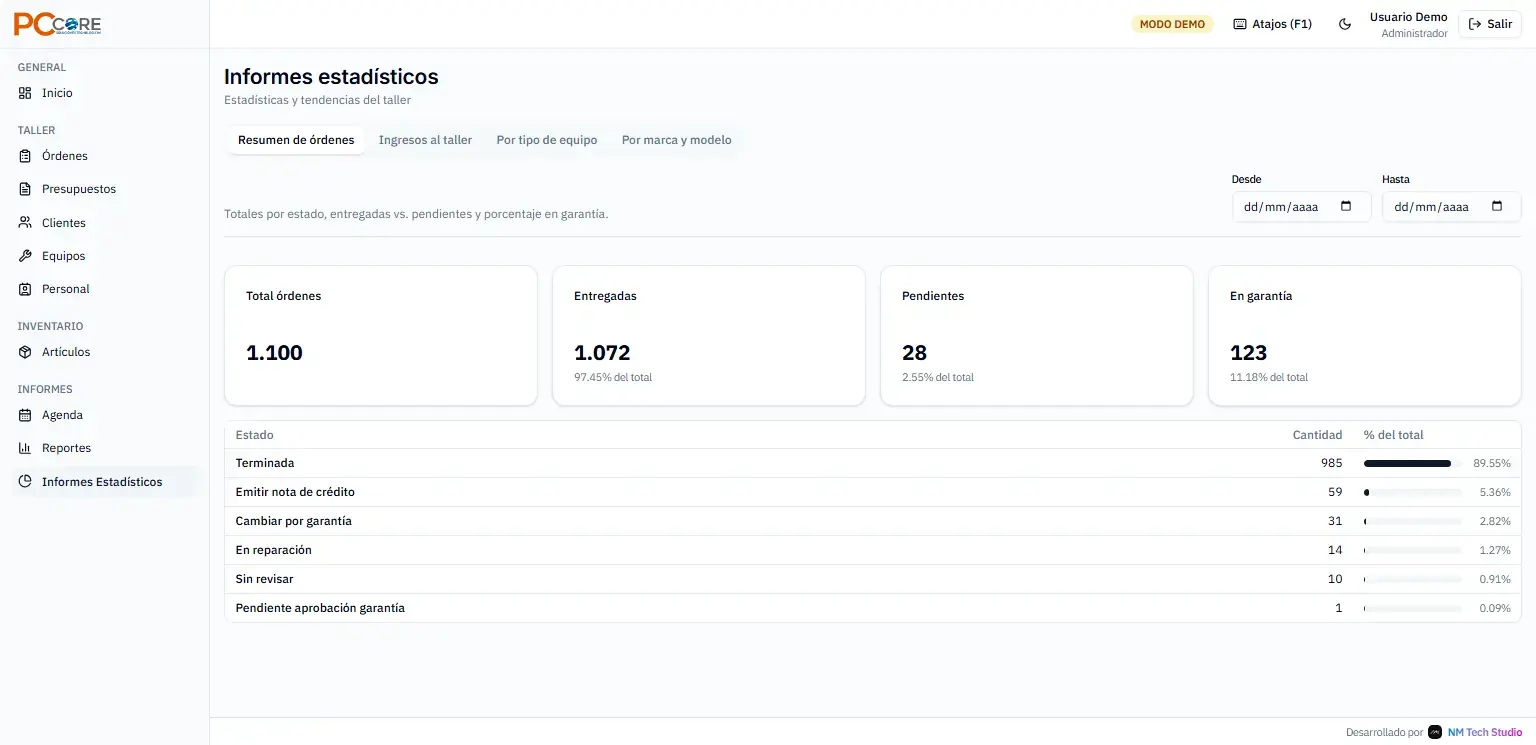
Task: Click the MODO DEMO badge
Action: (x=1172, y=24)
